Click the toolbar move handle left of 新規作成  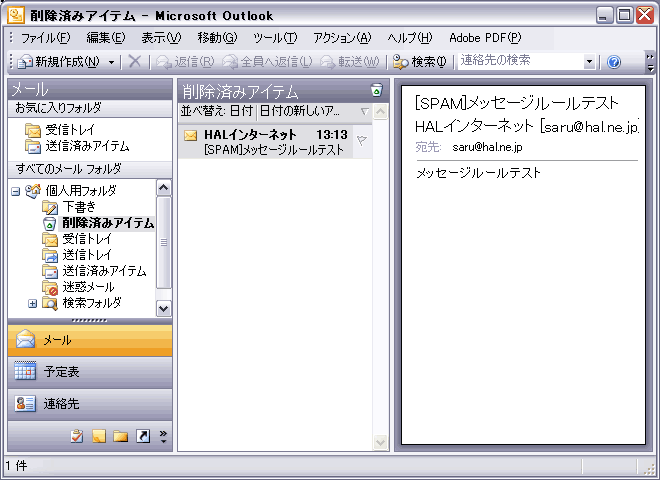[x=12, y=62]
